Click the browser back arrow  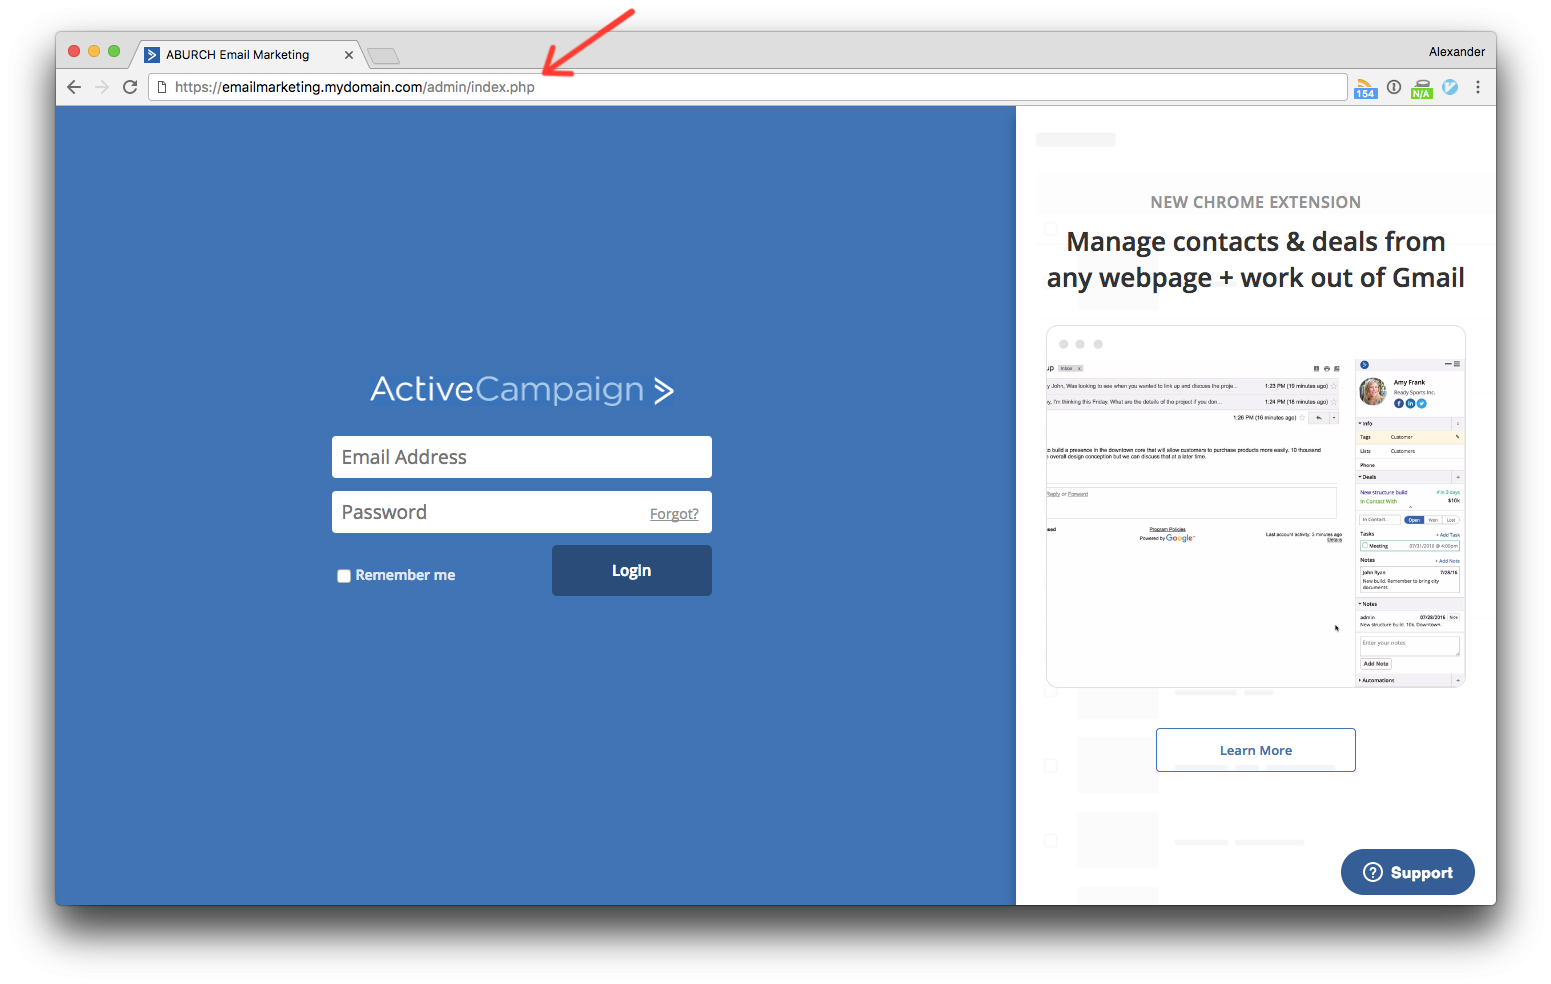tap(74, 87)
